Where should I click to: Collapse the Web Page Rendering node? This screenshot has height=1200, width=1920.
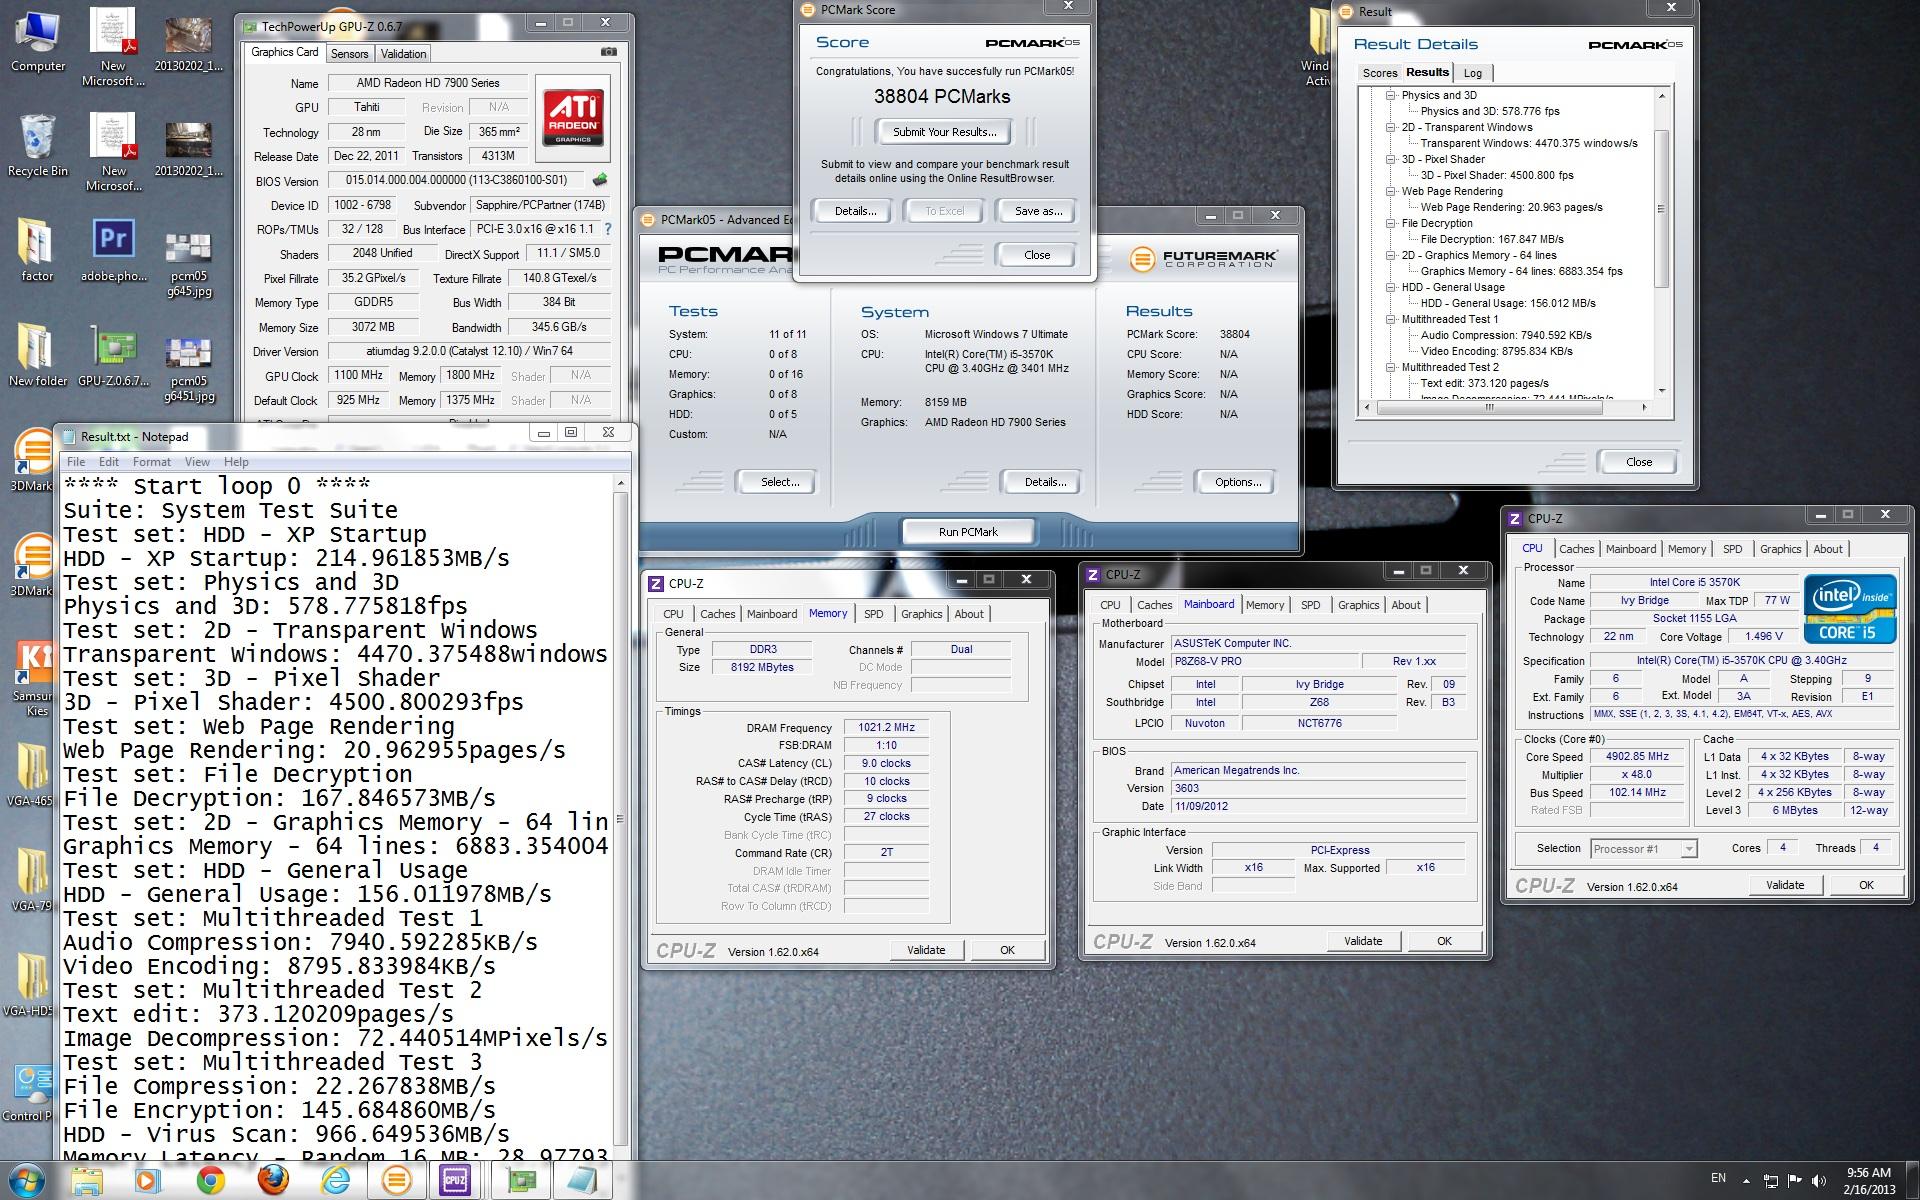[1391, 191]
